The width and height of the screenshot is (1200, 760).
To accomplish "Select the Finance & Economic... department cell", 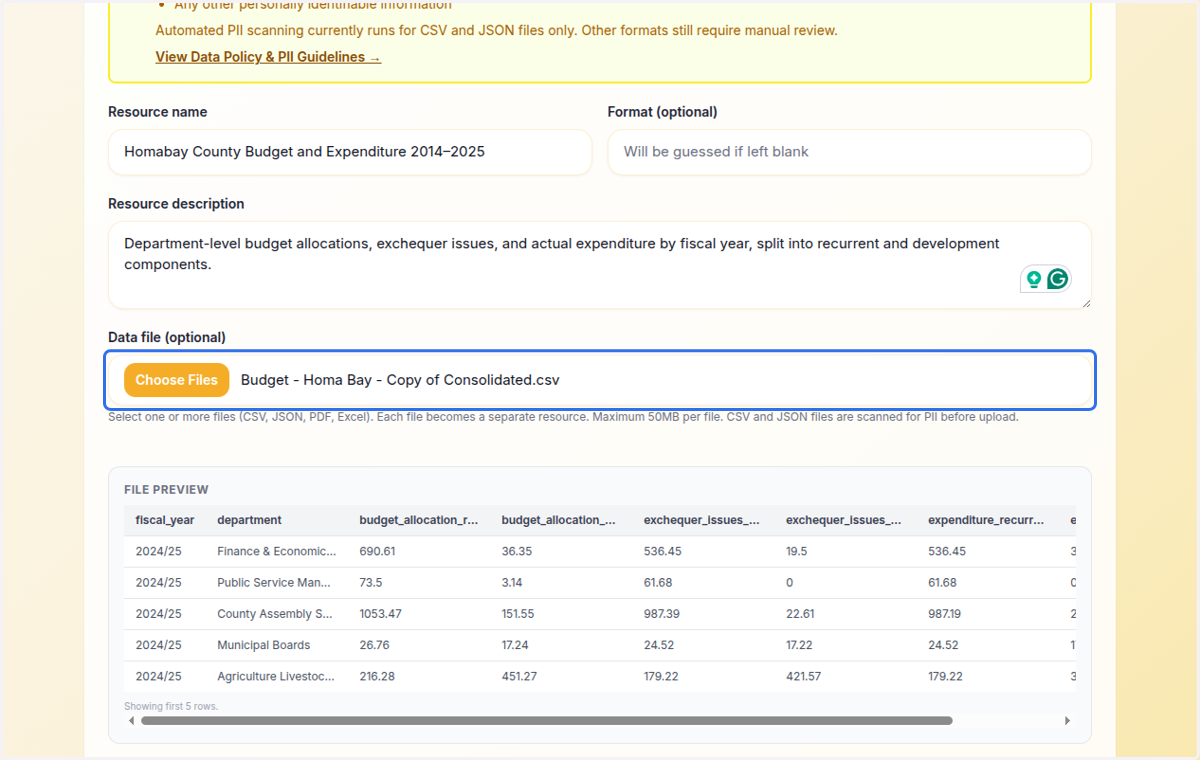I will click(277, 551).
